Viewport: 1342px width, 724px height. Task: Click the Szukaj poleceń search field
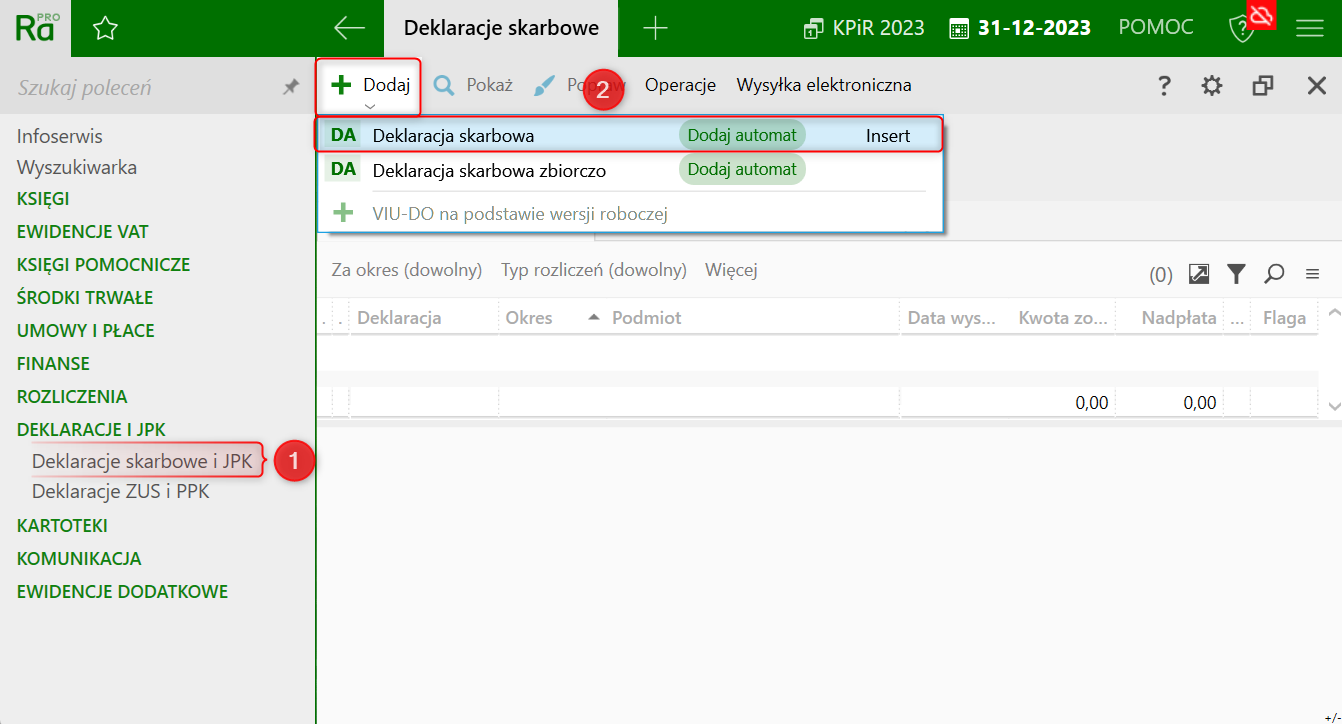coord(140,88)
